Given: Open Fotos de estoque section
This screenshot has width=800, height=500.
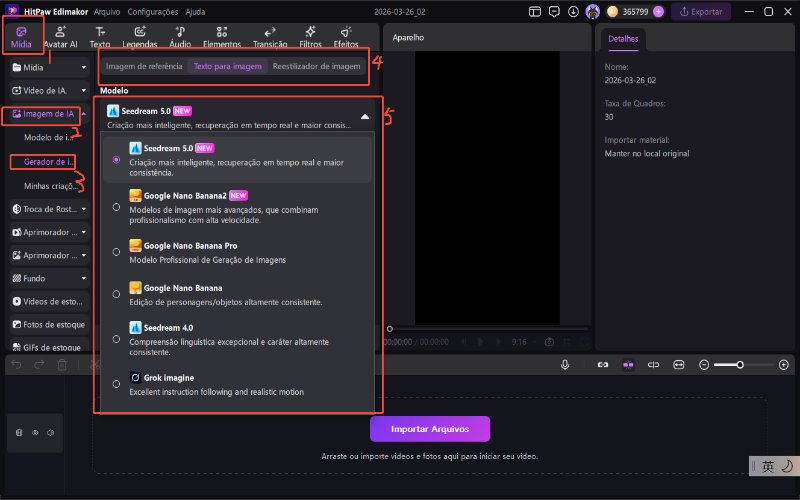Looking at the screenshot, I should 49,324.
